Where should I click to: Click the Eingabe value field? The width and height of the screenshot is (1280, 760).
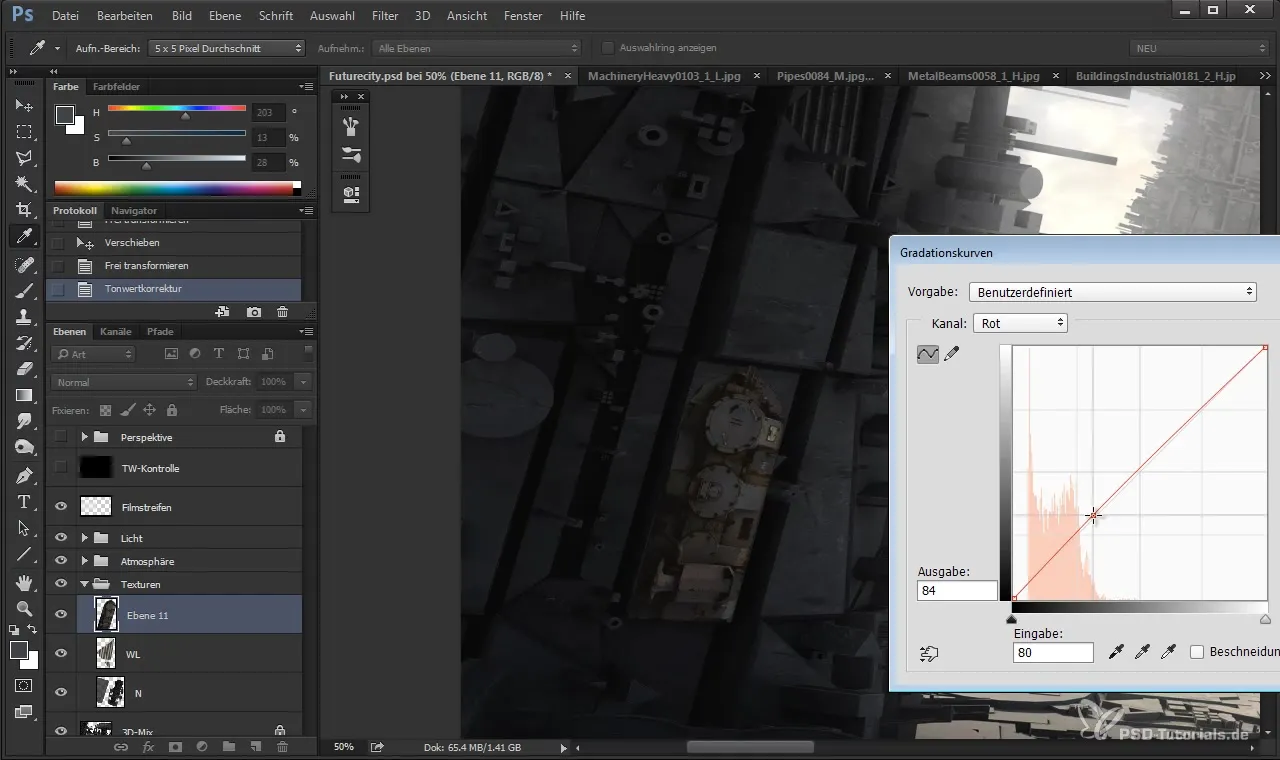point(1053,653)
